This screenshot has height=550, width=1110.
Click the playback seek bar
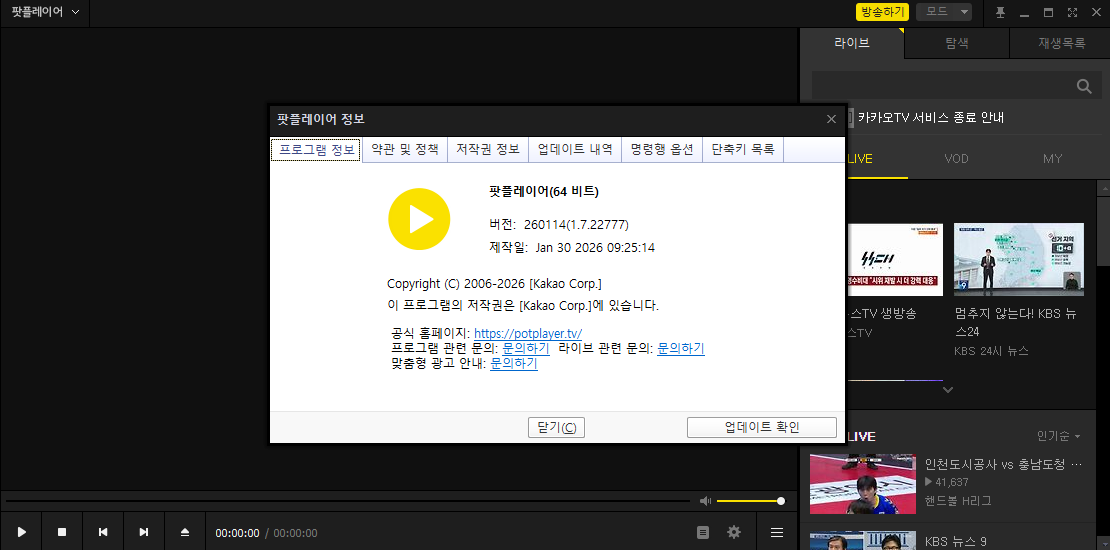point(348,501)
